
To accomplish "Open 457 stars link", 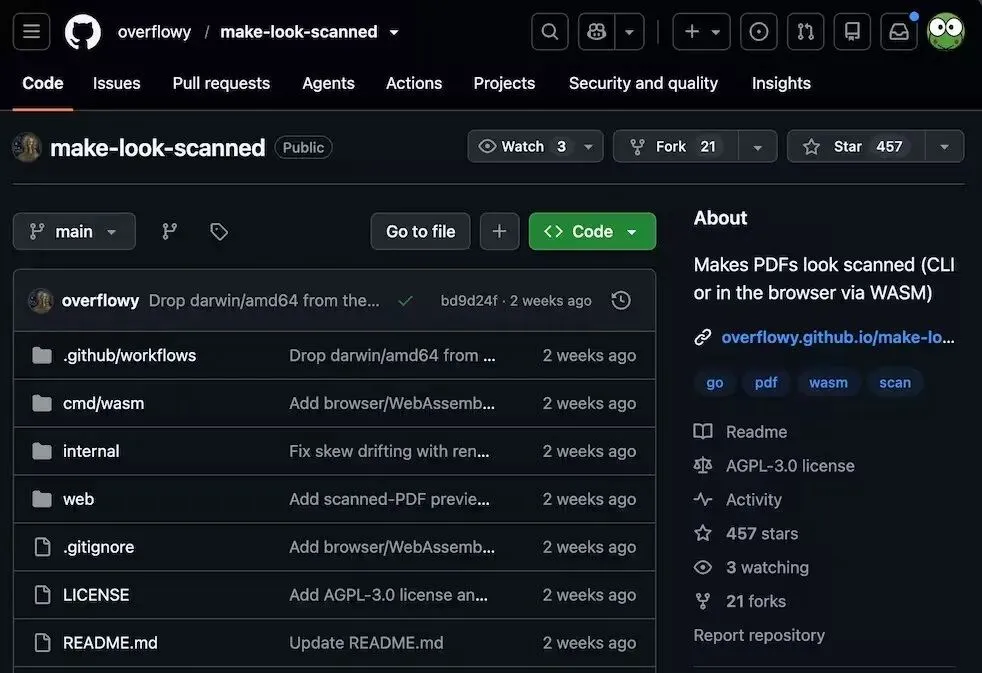I will pyautogui.click(x=762, y=533).
